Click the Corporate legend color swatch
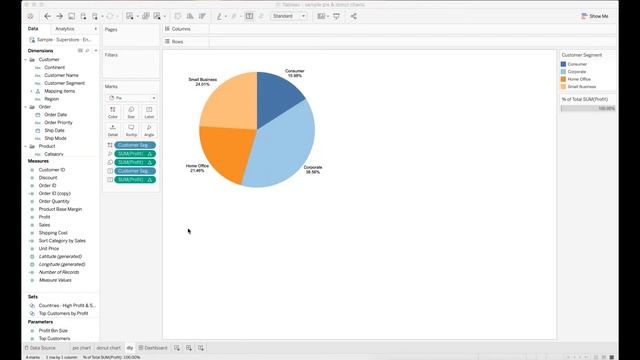The image size is (640, 360). tap(563, 71)
